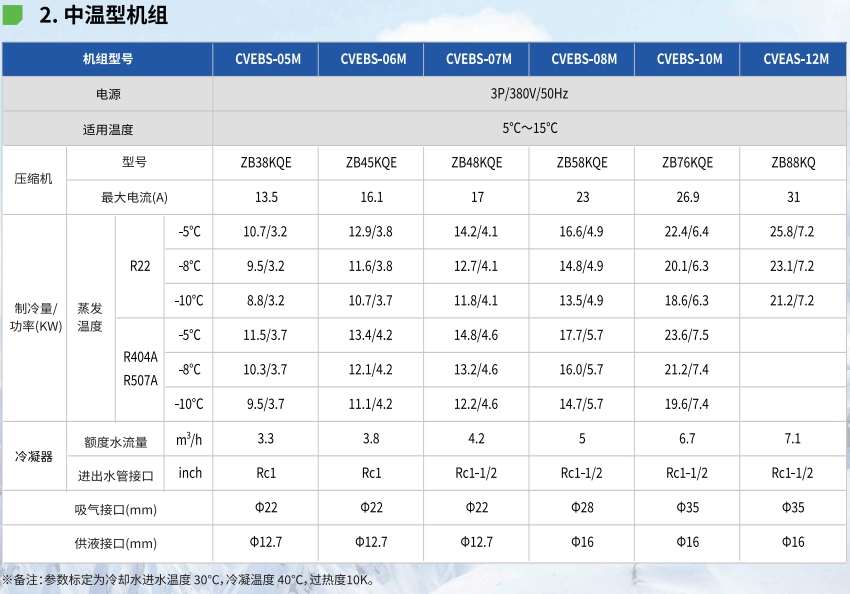This screenshot has height=594, width=850.
Task: Select water flow value 7.1
Action: (x=793, y=438)
